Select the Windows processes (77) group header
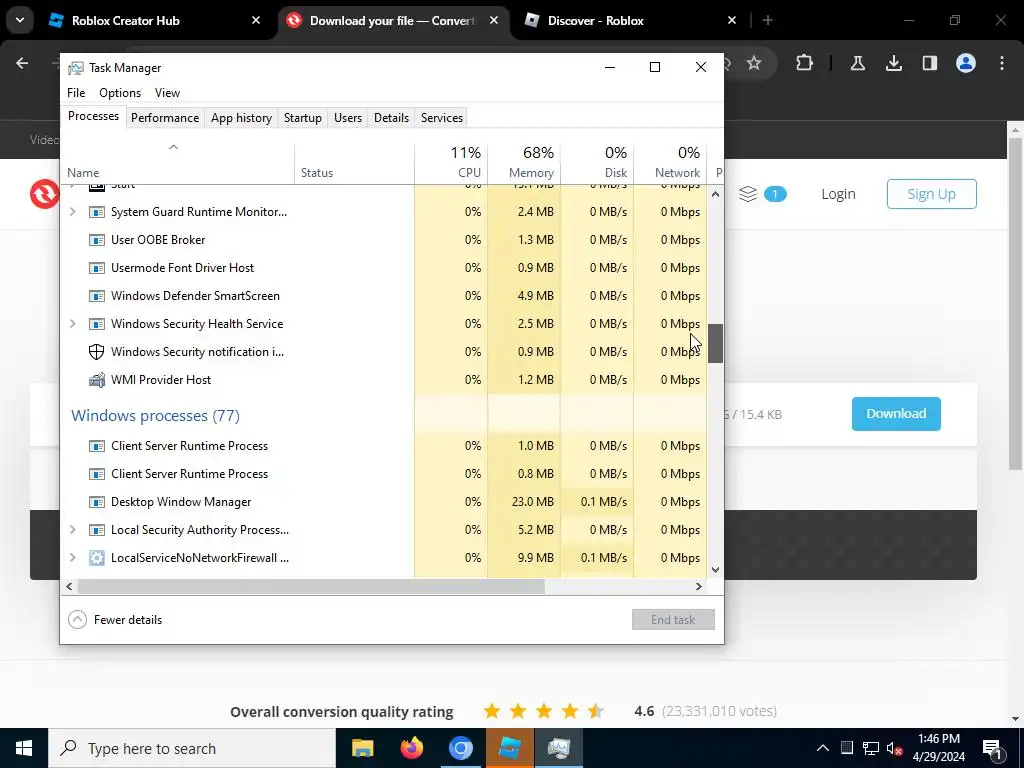This screenshot has height=768, width=1024. pyautogui.click(x=155, y=415)
